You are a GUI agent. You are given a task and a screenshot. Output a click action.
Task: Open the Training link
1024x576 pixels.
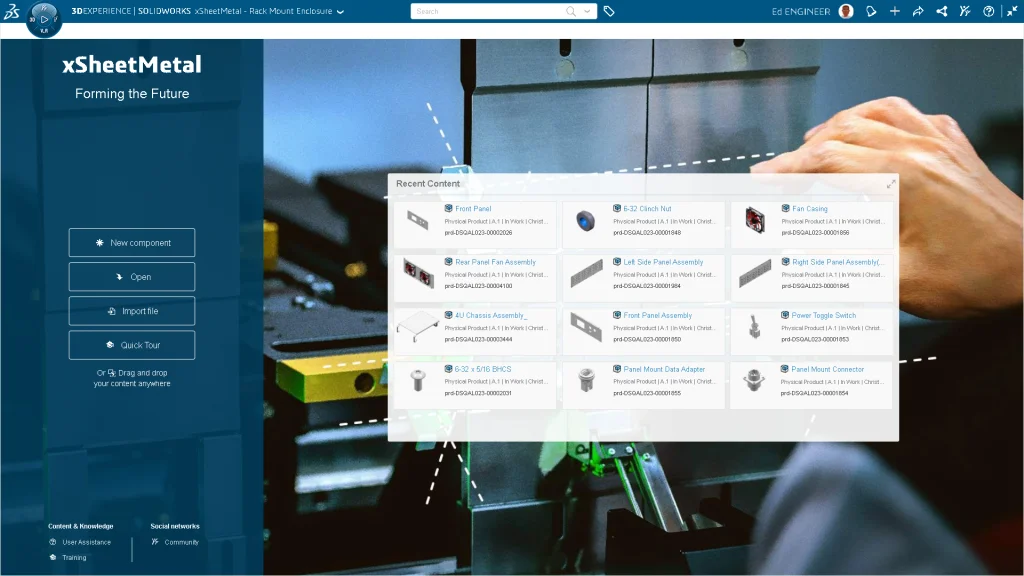(x=74, y=558)
